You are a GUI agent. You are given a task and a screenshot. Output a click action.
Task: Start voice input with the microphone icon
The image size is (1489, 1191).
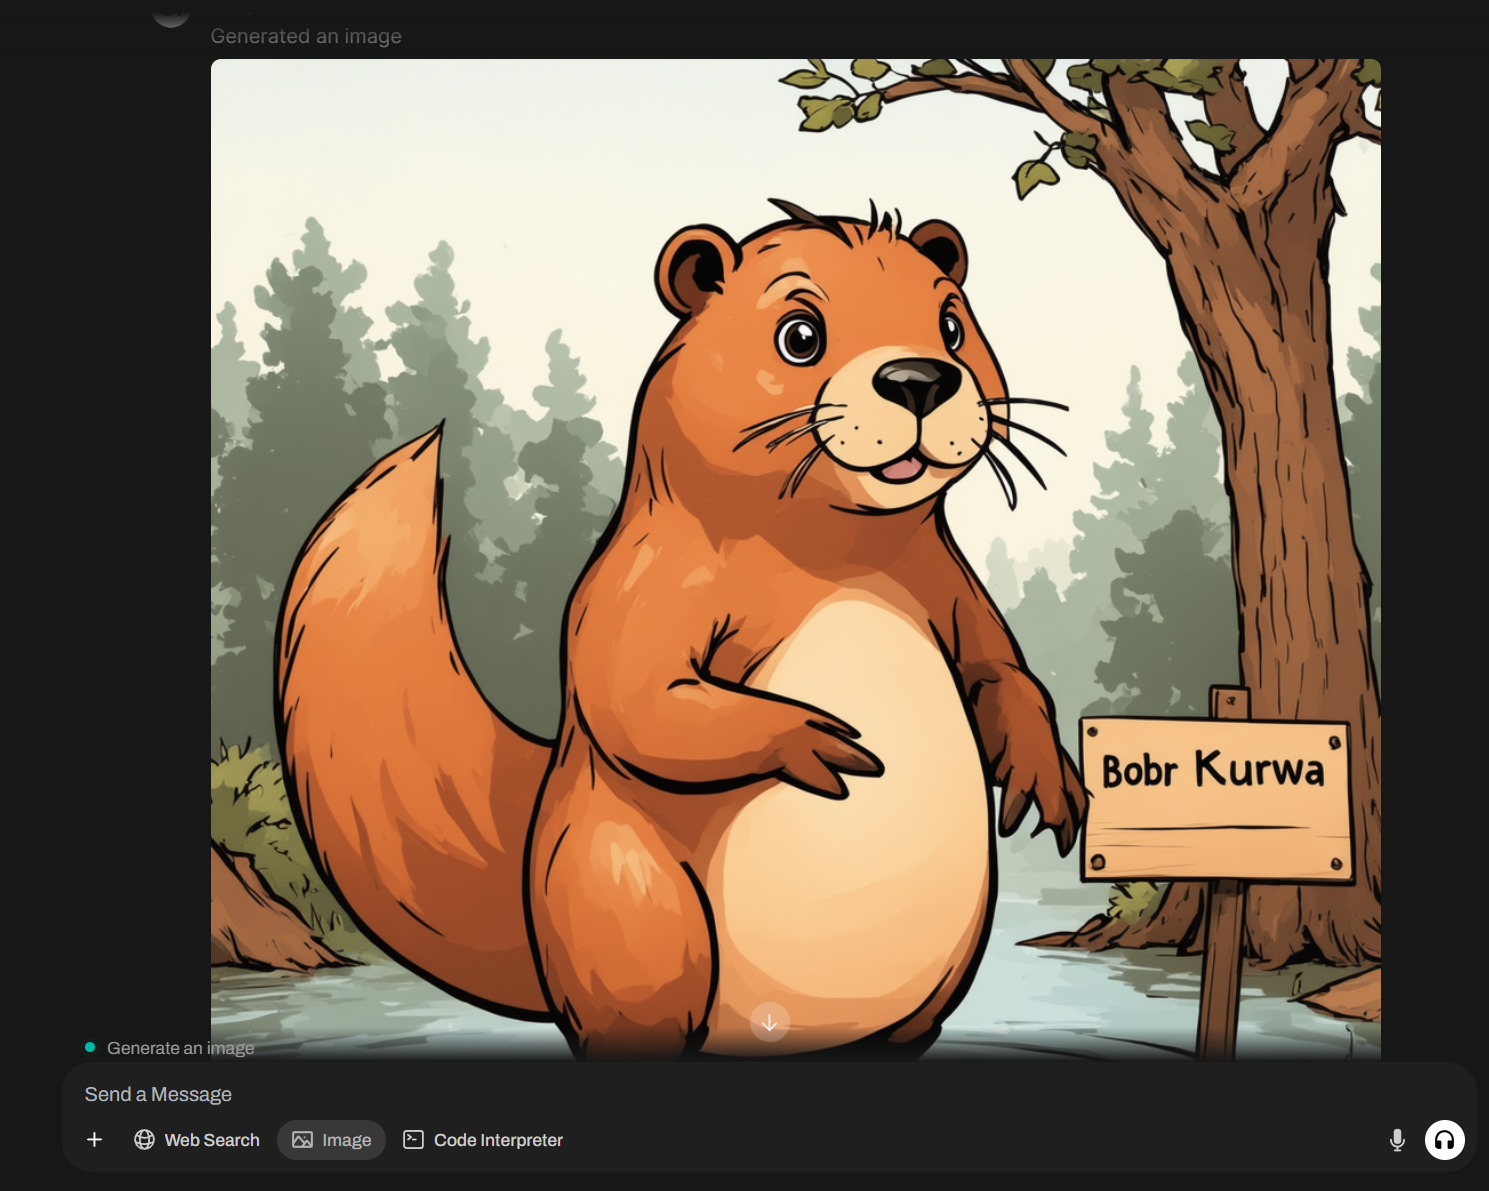point(1397,1140)
